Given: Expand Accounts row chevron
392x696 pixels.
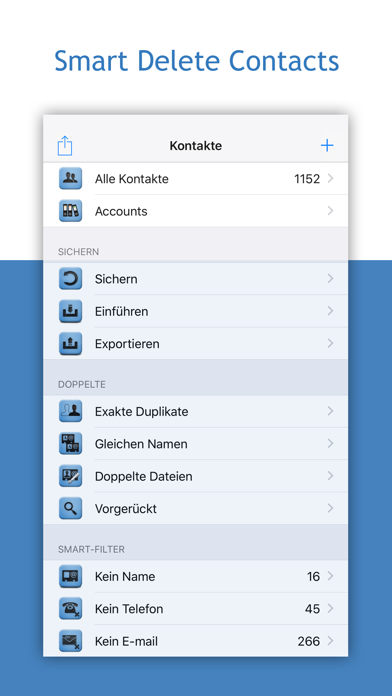Looking at the screenshot, I should coord(330,211).
